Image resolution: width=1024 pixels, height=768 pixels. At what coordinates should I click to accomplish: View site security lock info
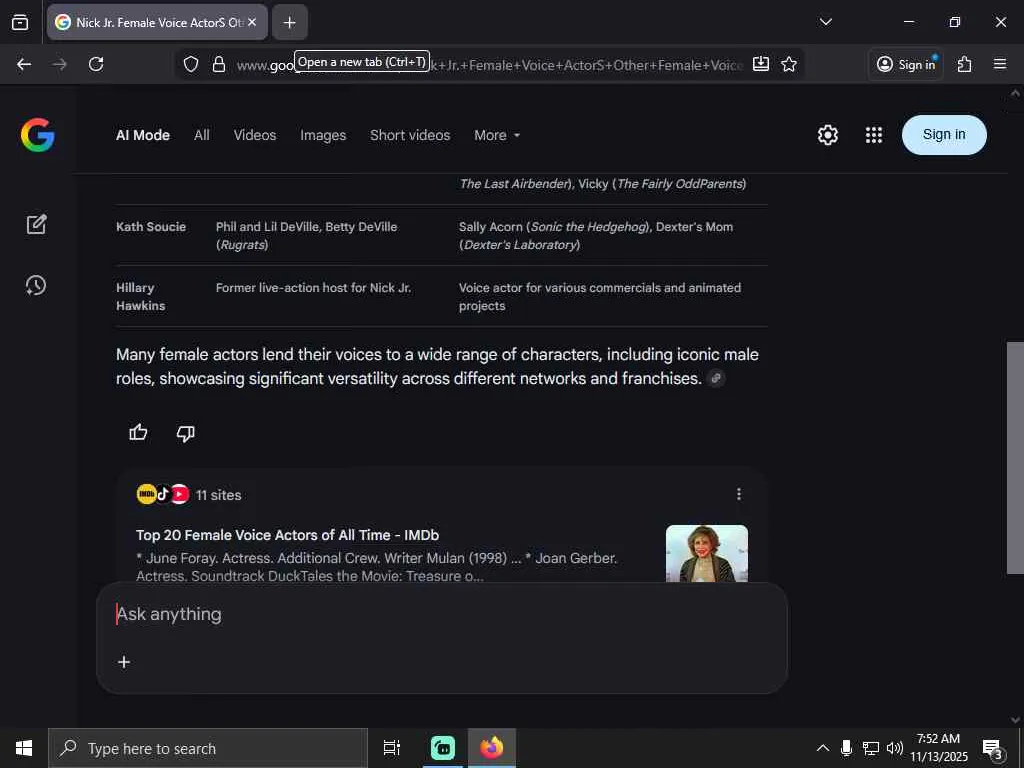(x=219, y=64)
